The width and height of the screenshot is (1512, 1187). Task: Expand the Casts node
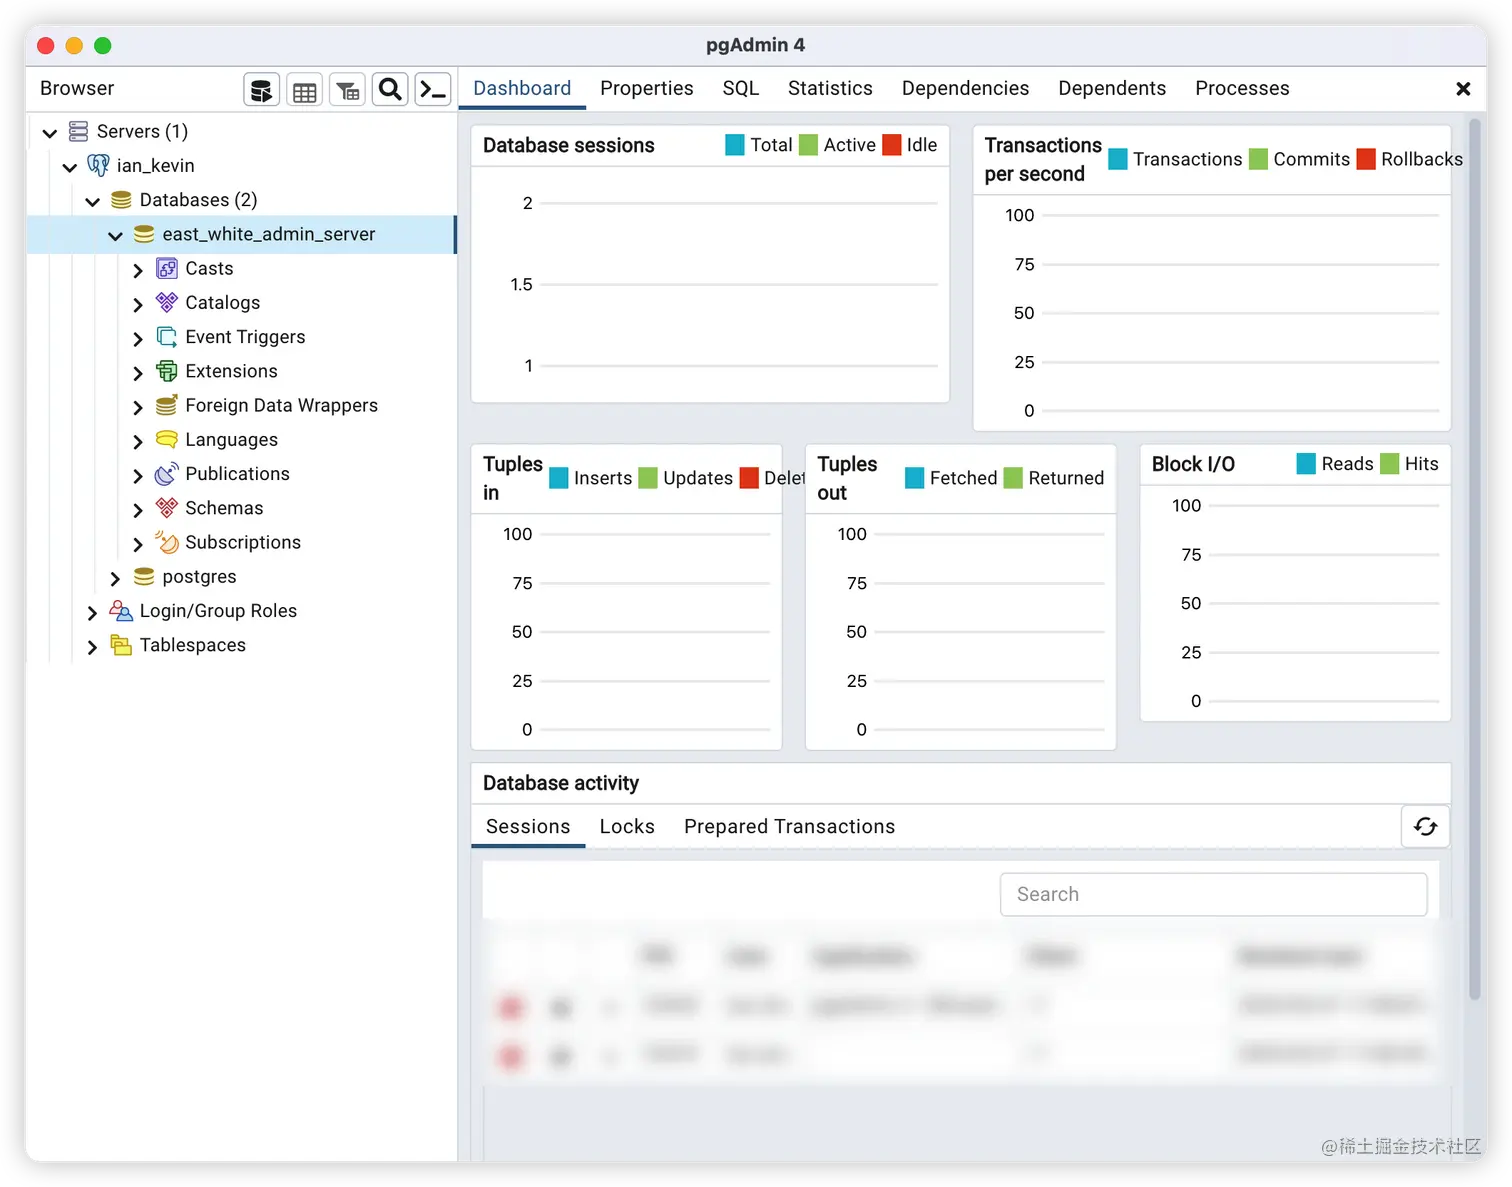click(x=138, y=269)
